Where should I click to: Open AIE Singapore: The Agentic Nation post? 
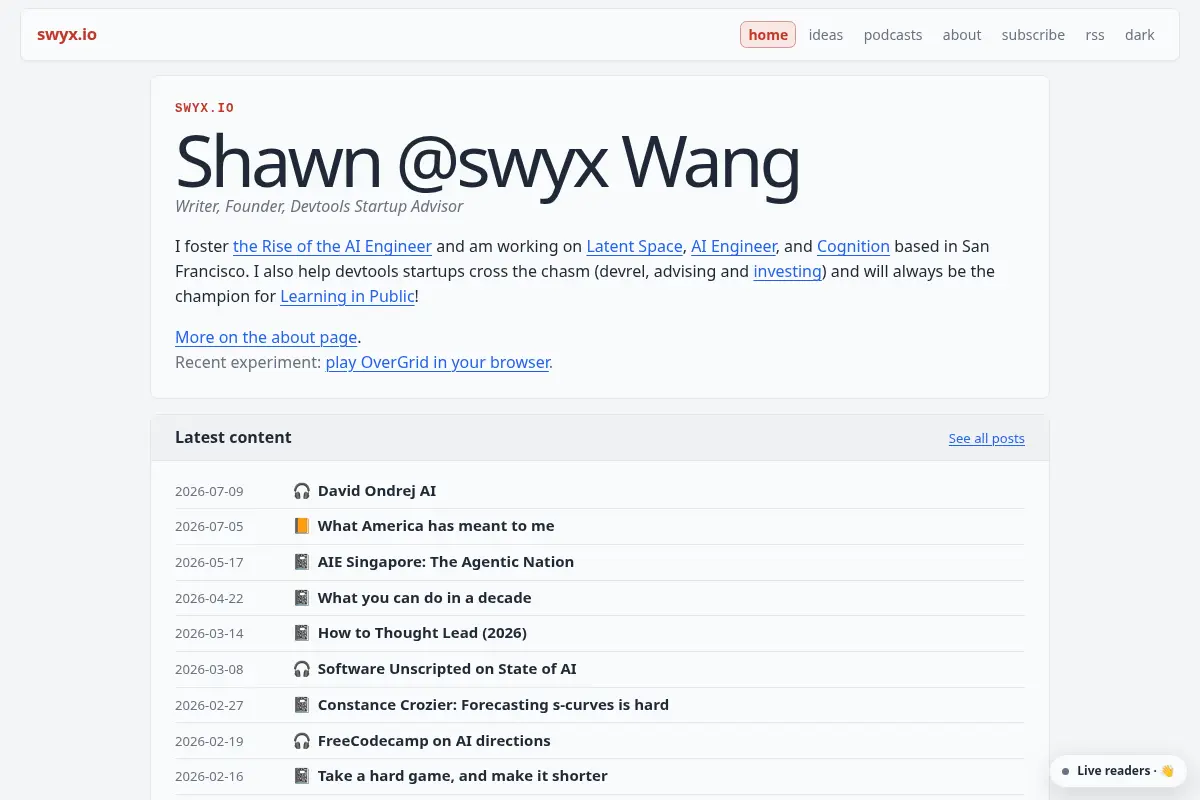[x=446, y=562]
